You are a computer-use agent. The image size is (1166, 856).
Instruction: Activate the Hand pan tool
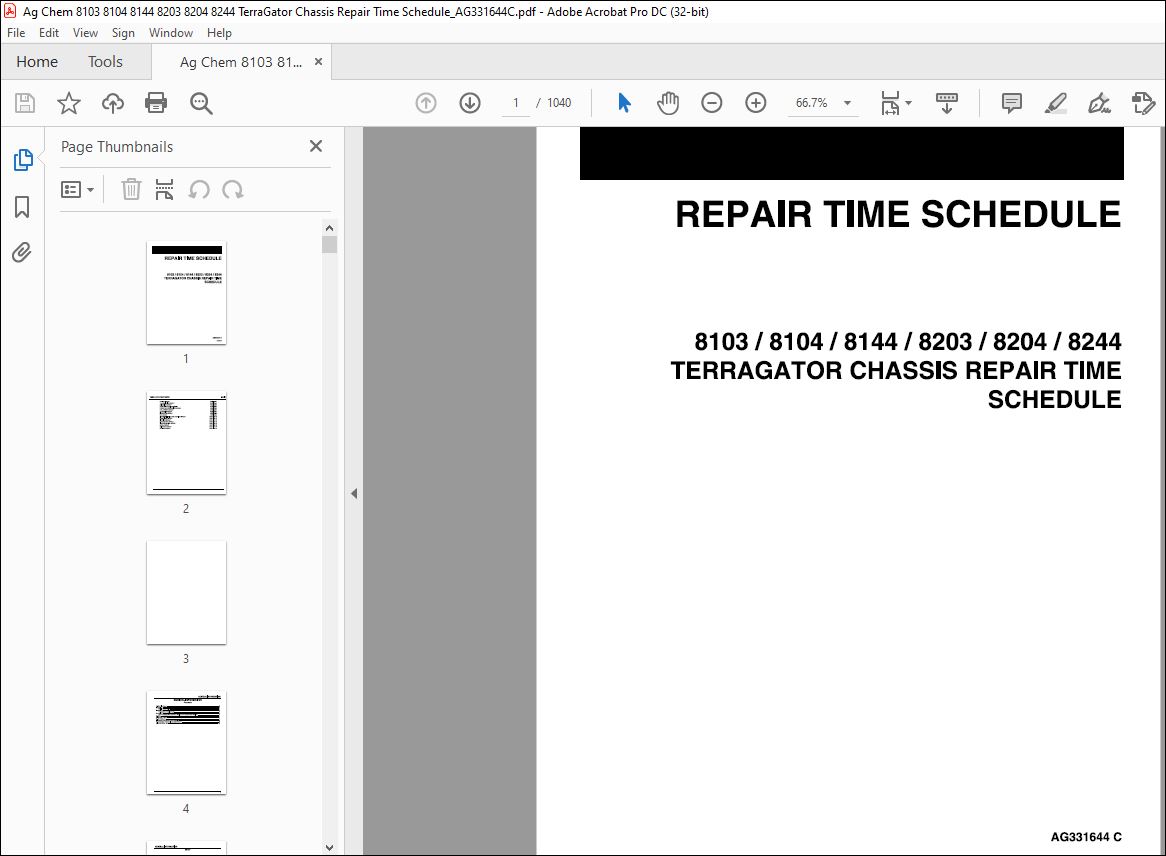pyautogui.click(x=668, y=103)
